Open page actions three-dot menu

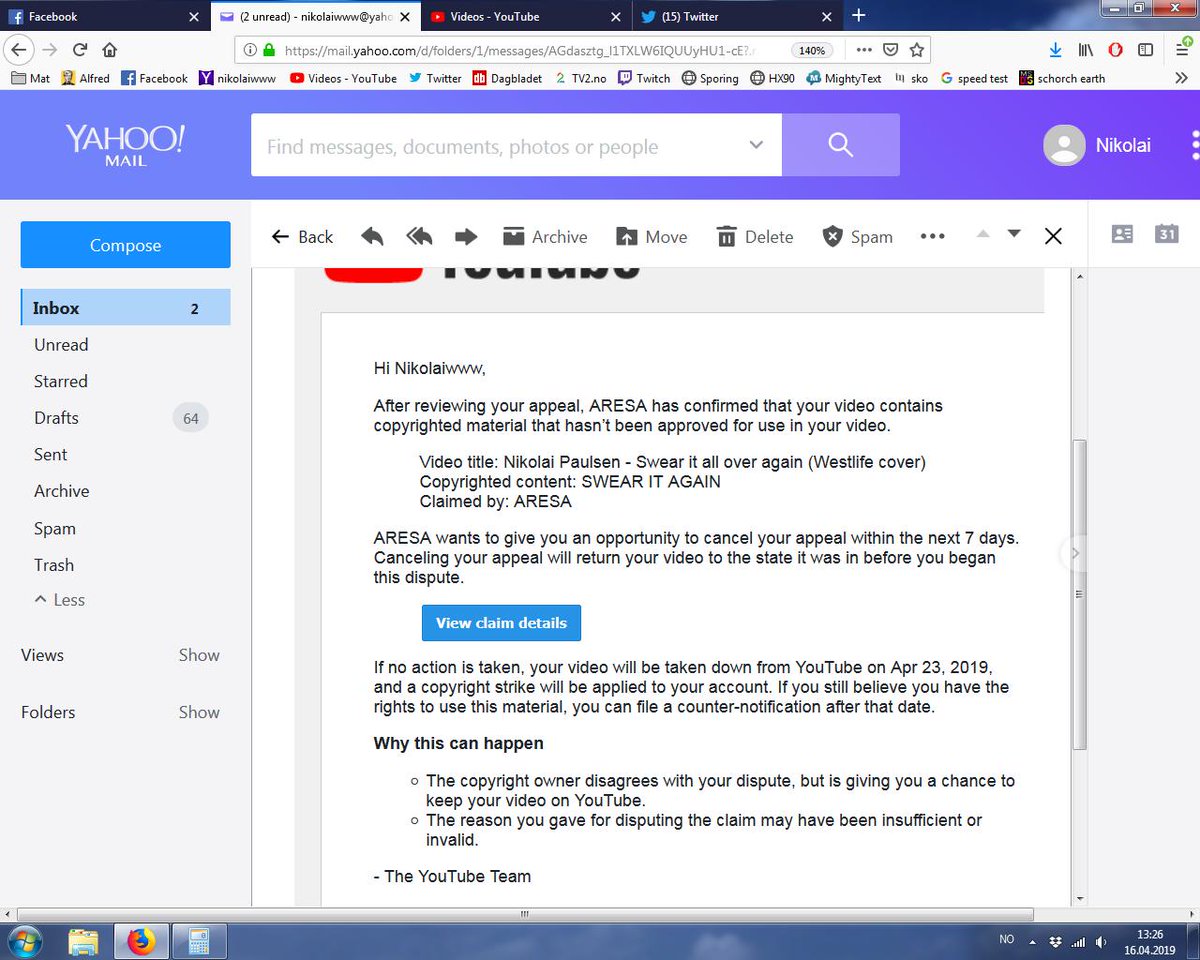[x=864, y=50]
